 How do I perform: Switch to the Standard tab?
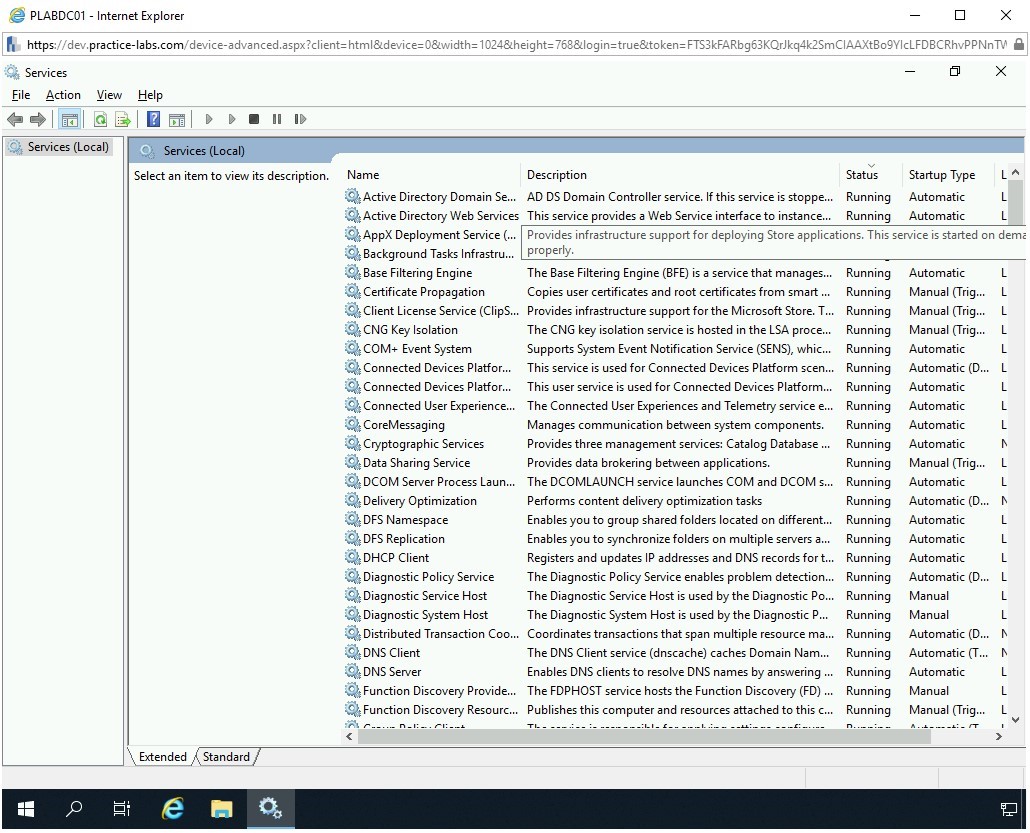point(226,757)
